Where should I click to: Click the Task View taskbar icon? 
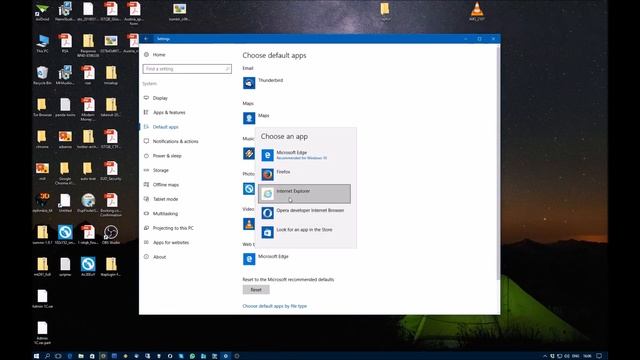click(x=58, y=356)
